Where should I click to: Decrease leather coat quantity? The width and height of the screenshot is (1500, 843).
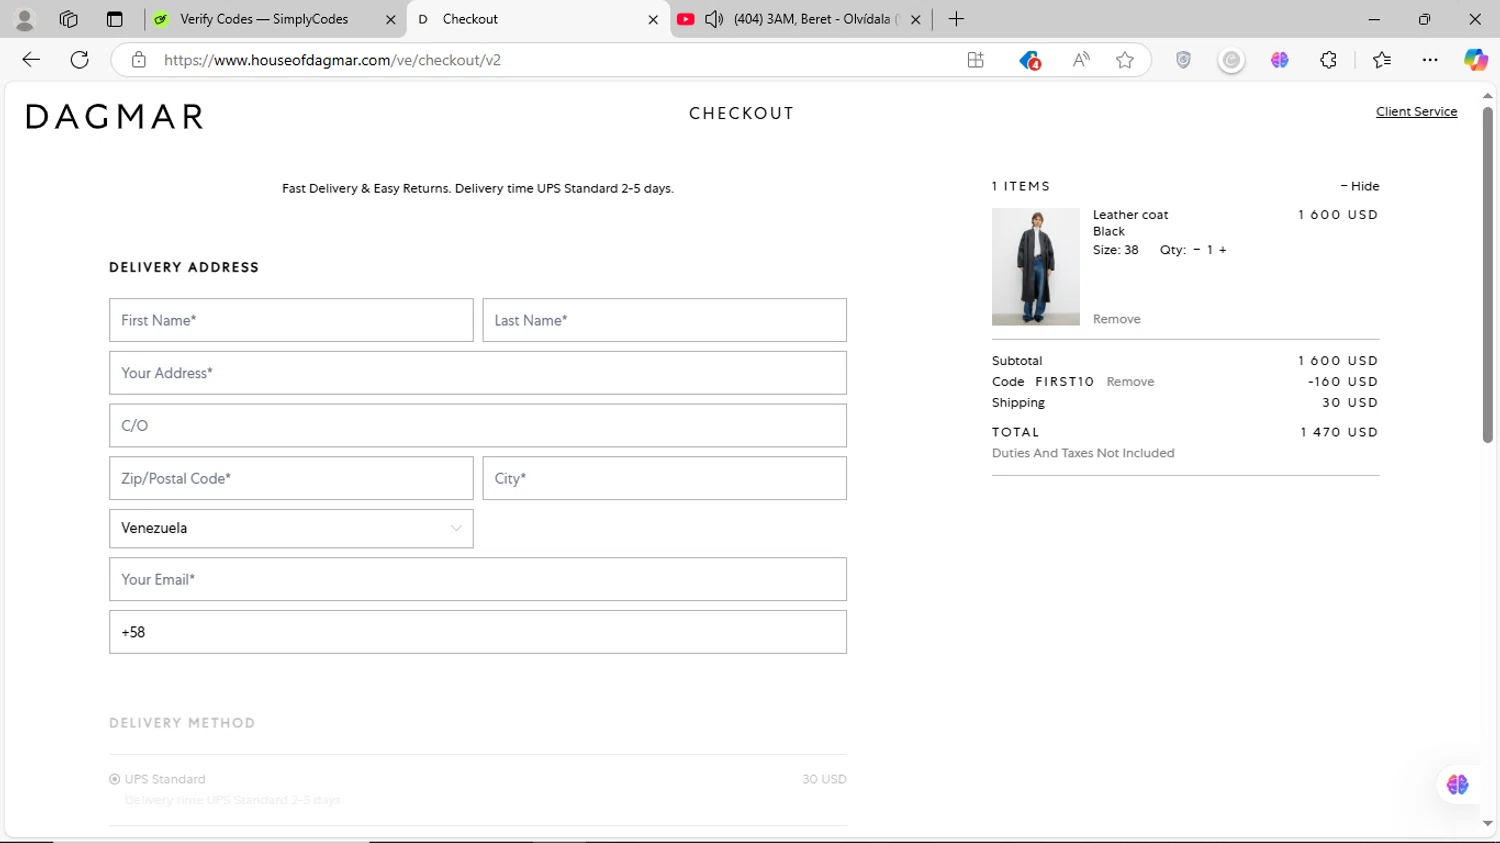[x=1196, y=250]
